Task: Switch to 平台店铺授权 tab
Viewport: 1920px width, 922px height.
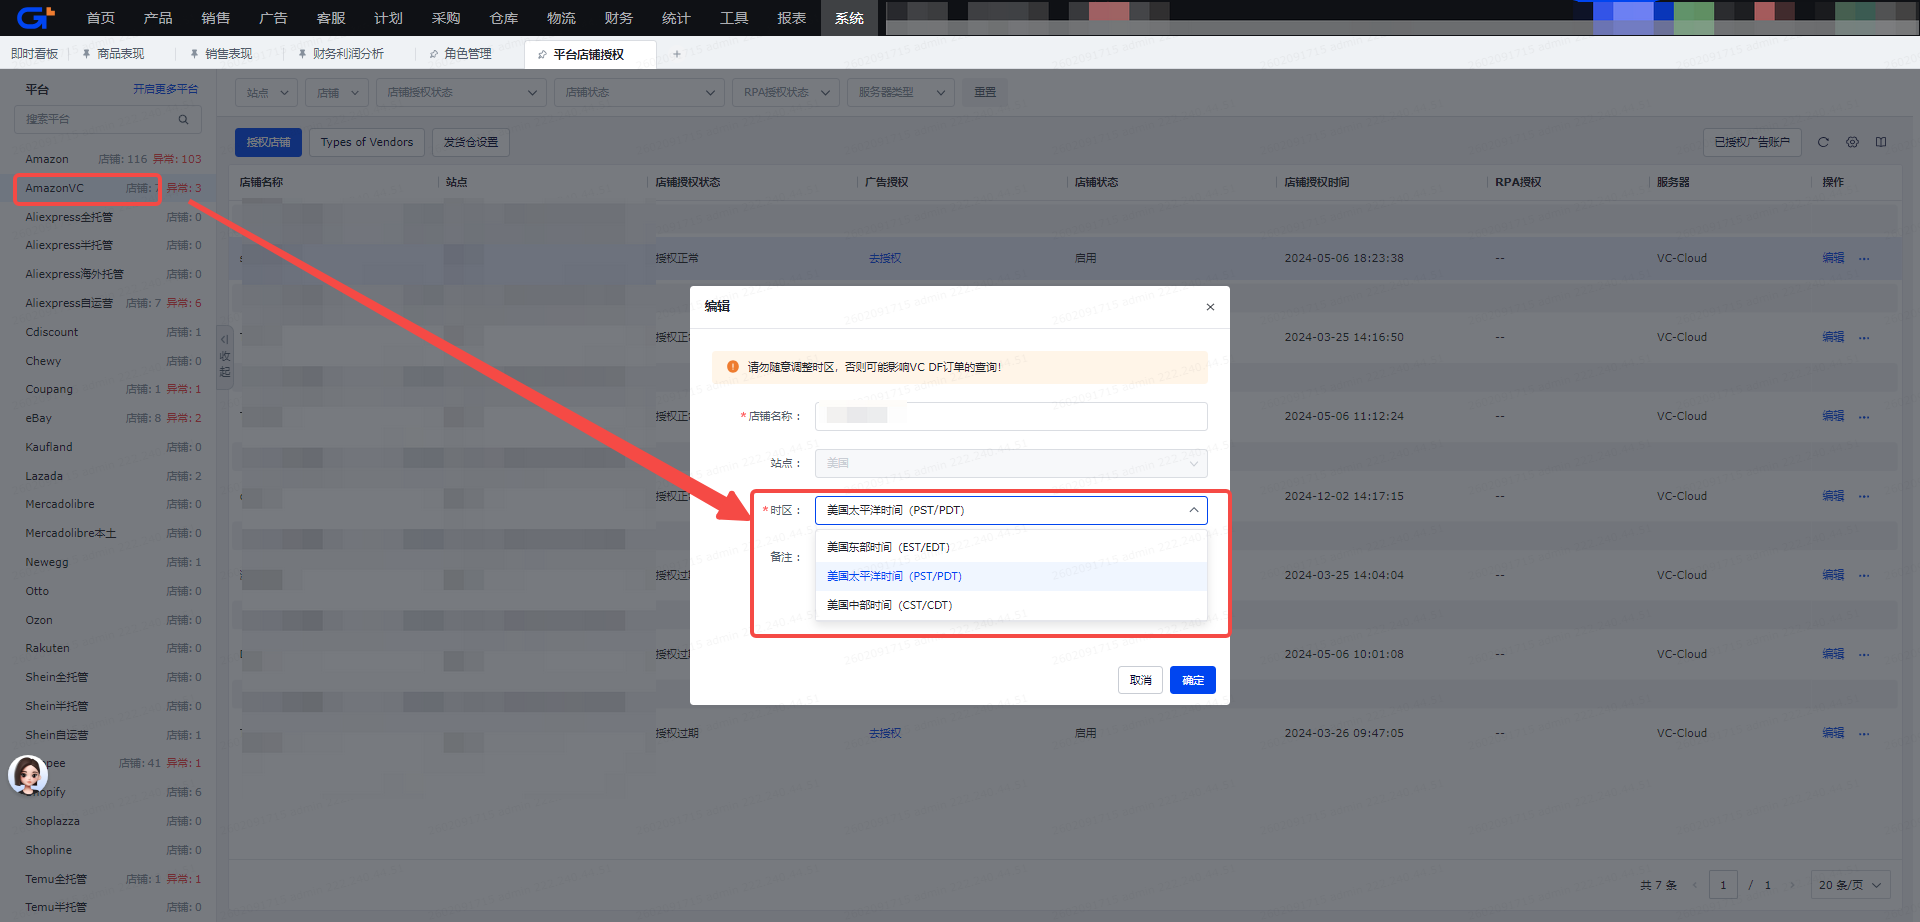Action: point(588,55)
